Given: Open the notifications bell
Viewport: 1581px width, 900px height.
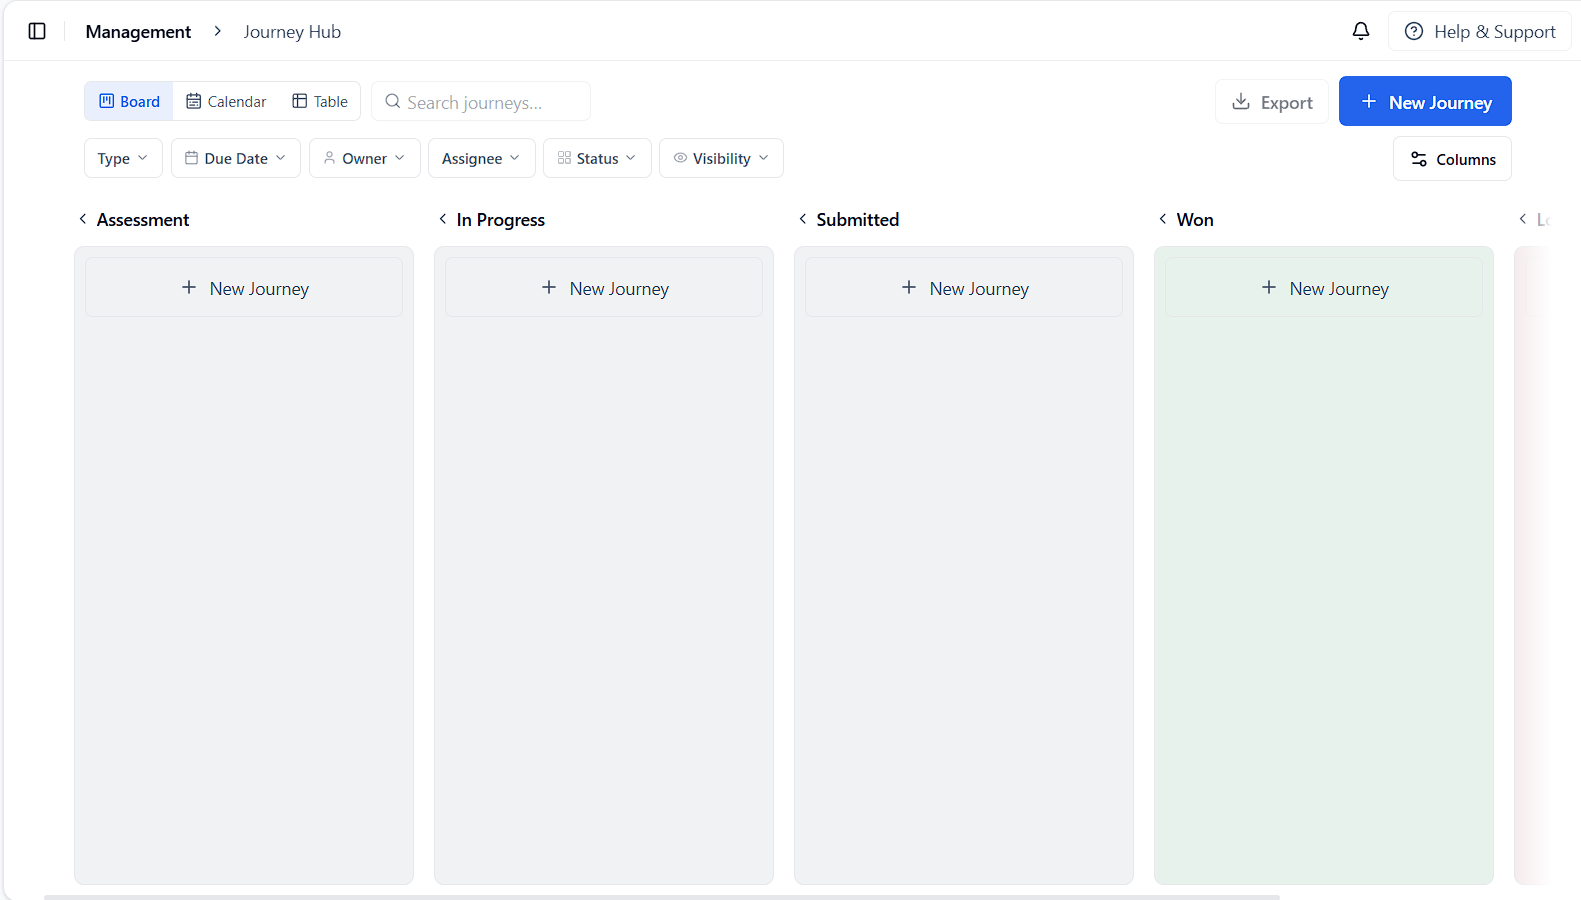Looking at the screenshot, I should [1361, 31].
